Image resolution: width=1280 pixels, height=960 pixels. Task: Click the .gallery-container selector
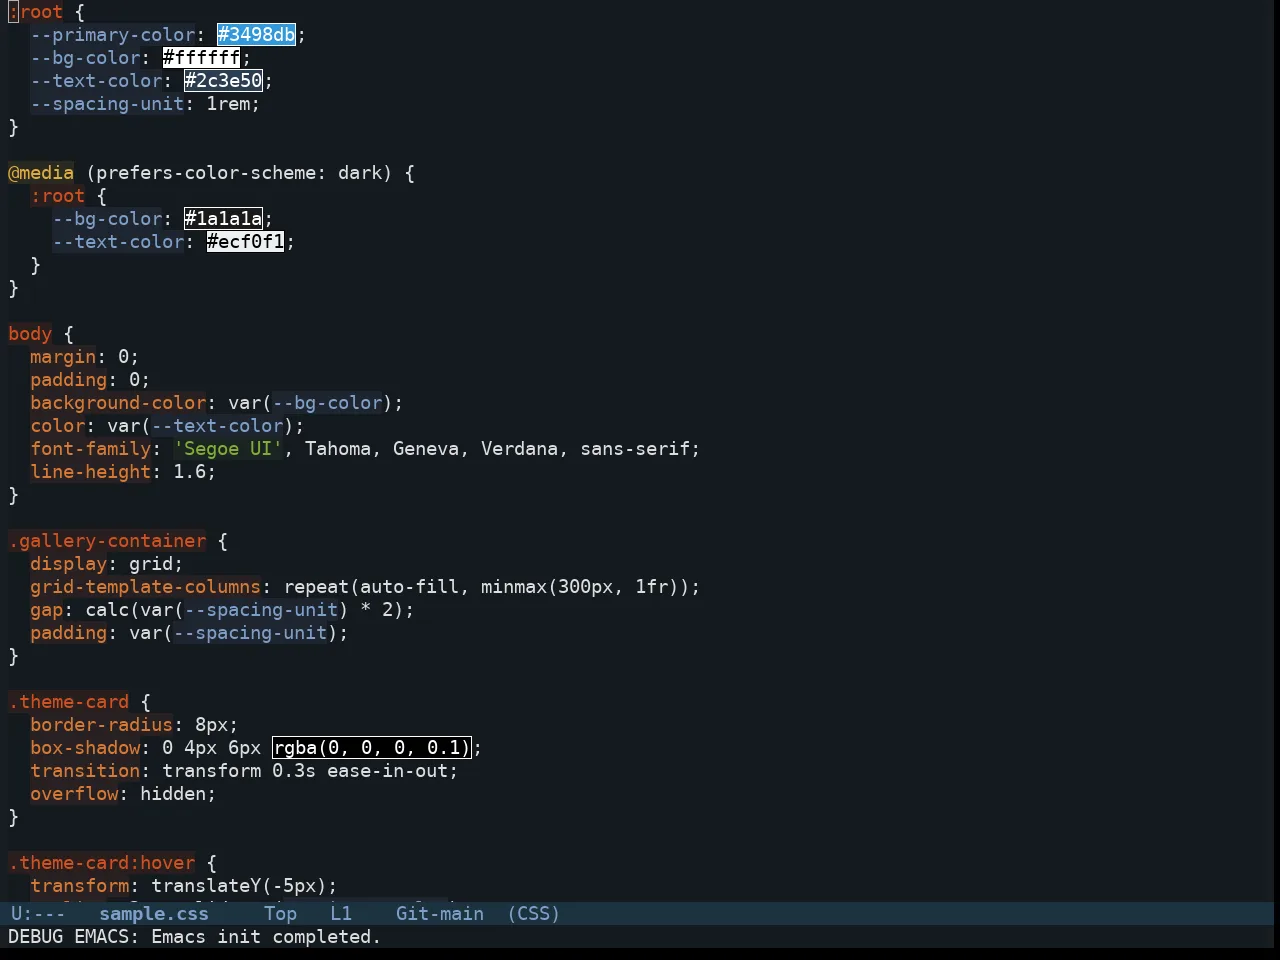[x=107, y=541]
